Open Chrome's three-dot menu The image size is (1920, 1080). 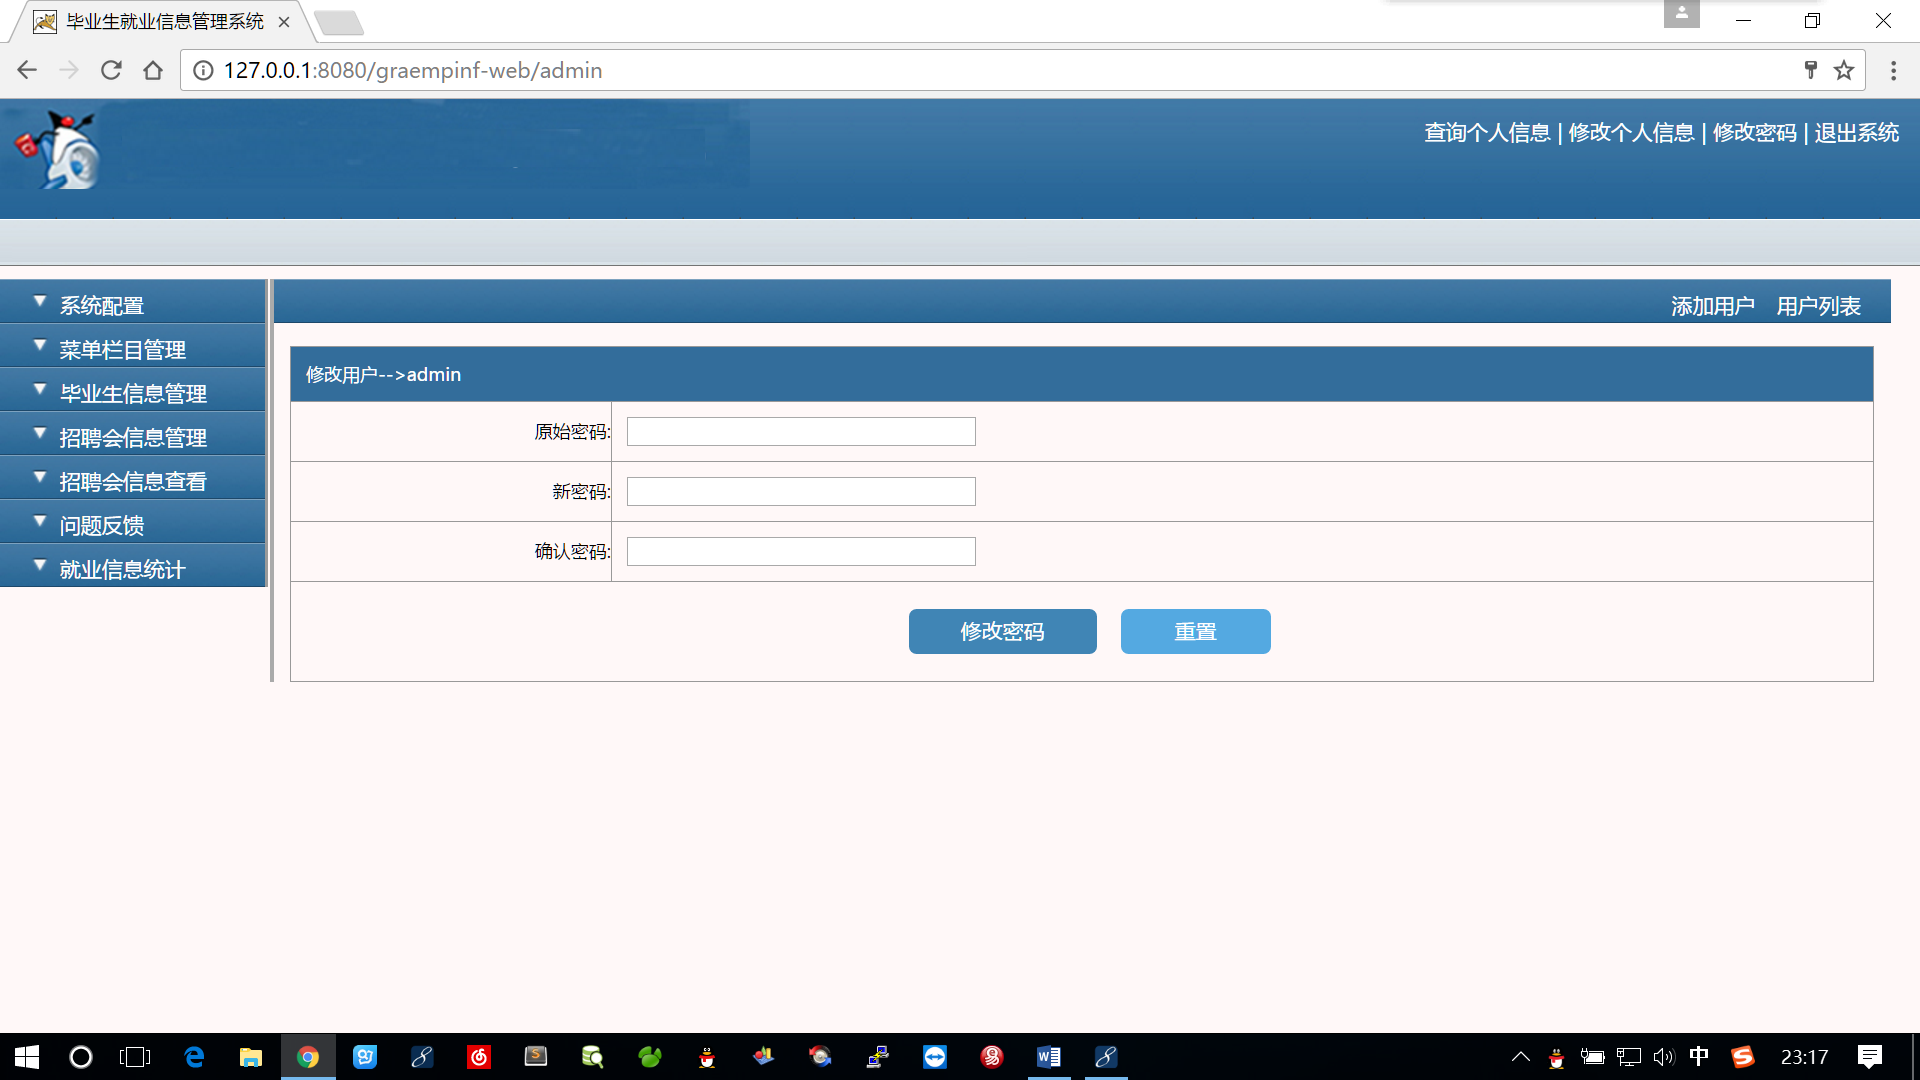pyautogui.click(x=1893, y=70)
